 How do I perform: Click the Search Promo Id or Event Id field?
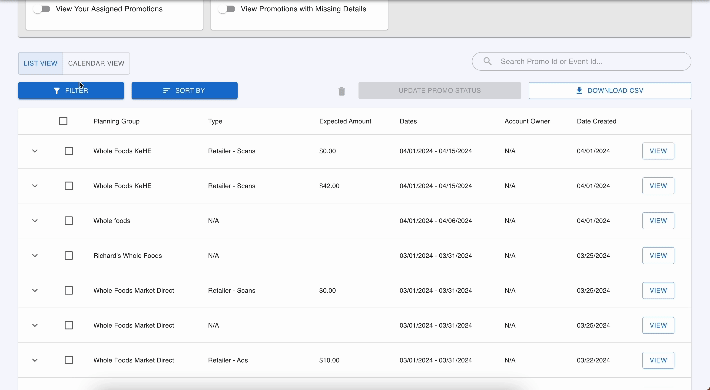pyautogui.click(x=581, y=62)
